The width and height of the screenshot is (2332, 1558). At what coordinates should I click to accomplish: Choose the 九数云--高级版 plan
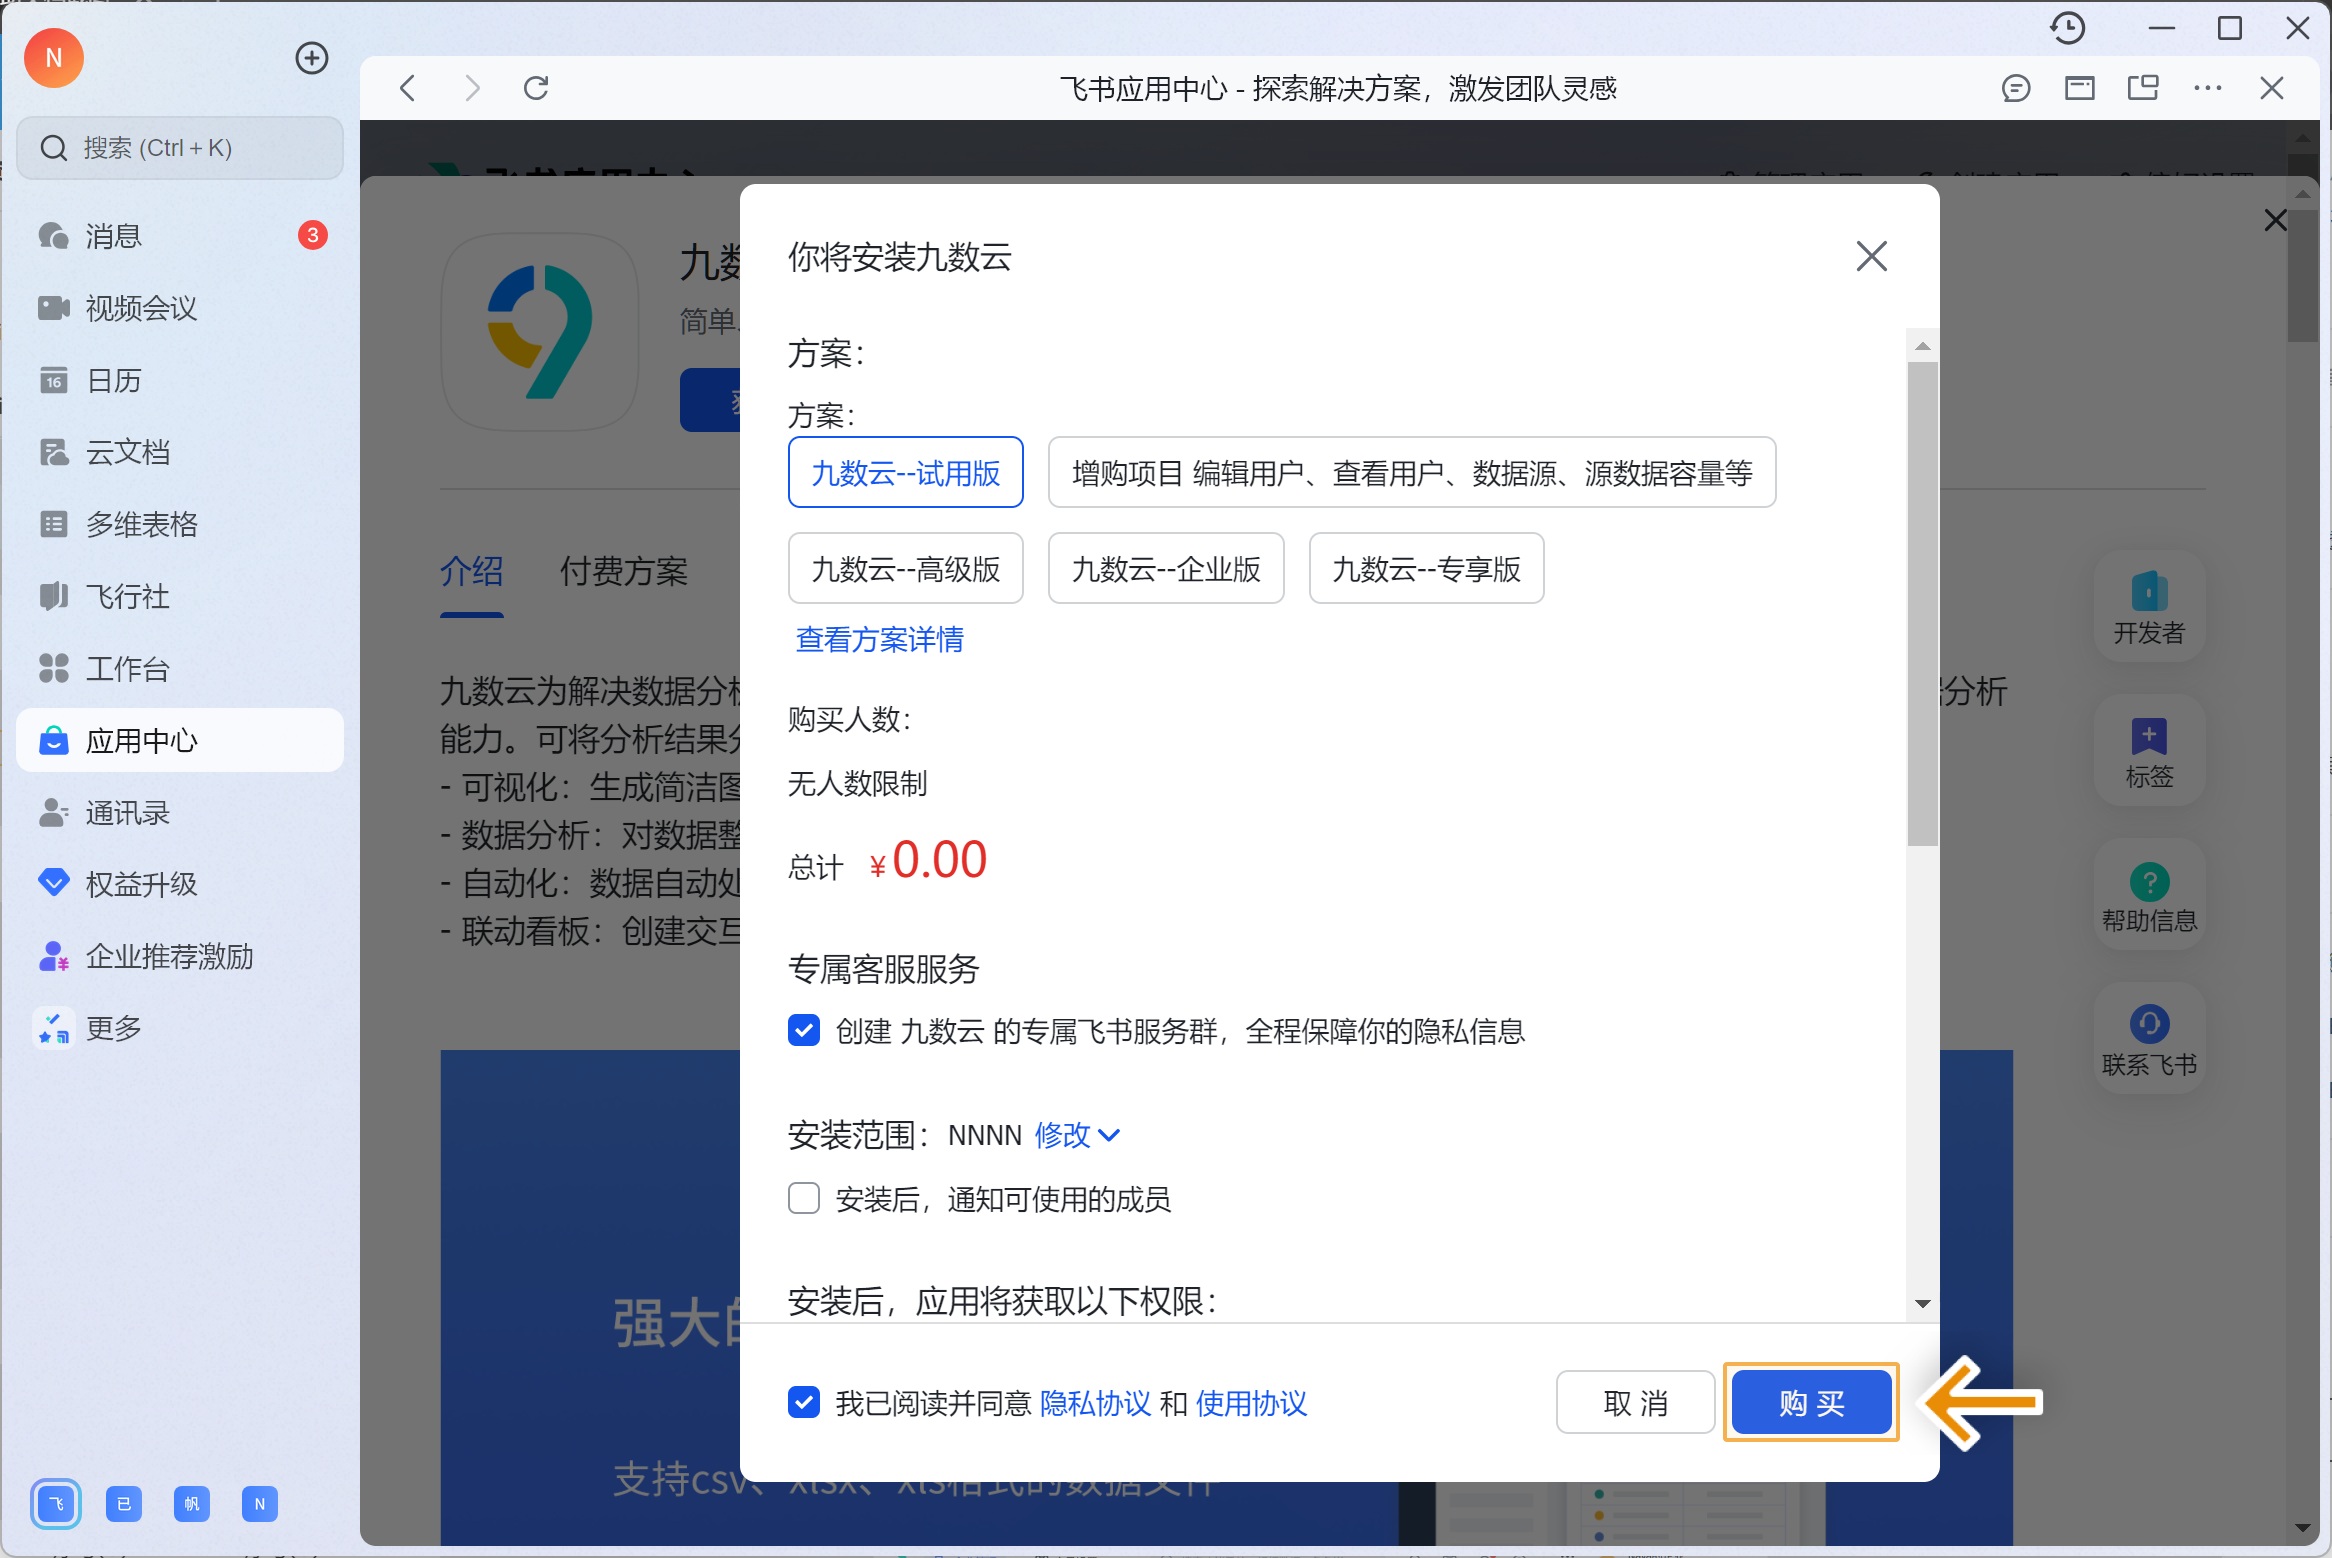click(906, 568)
